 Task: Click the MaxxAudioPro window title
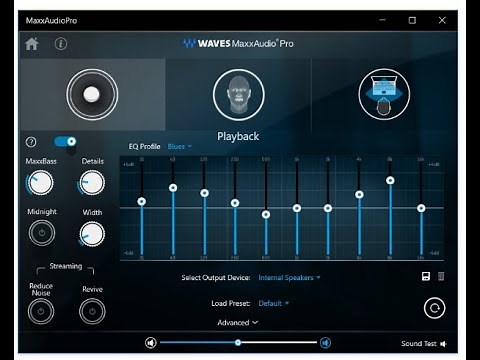(x=51, y=21)
